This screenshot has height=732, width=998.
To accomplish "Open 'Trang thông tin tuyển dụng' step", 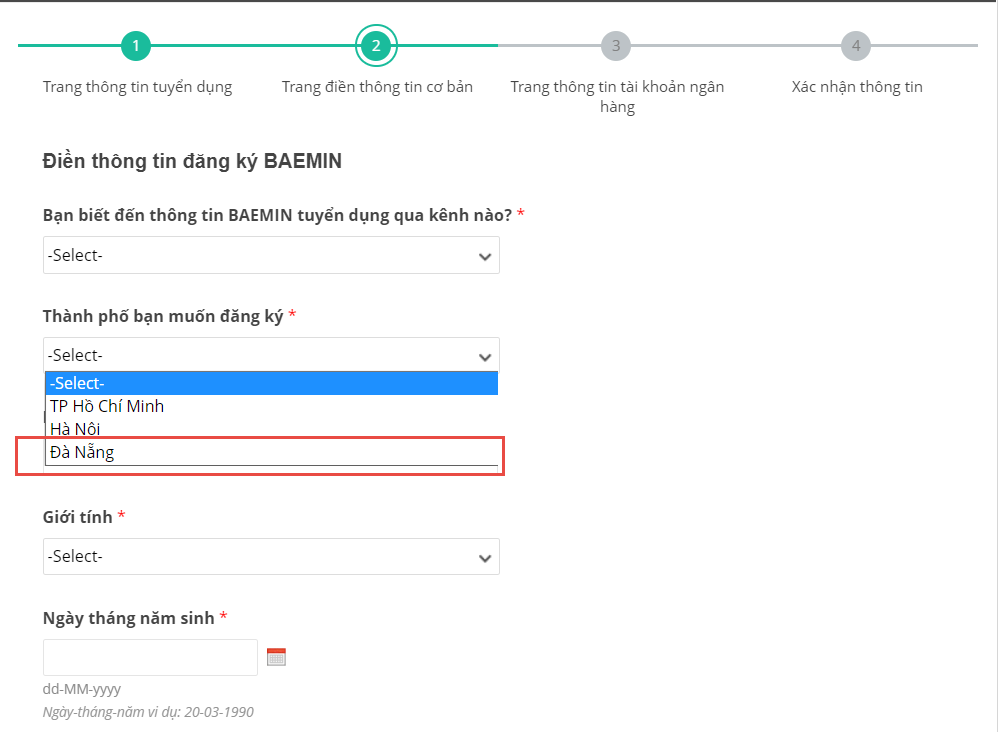I will pyautogui.click(x=136, y=86).
